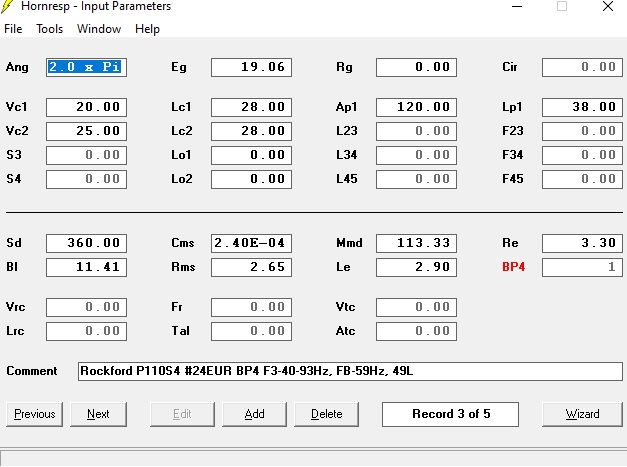Screen dimensions: 627x467
Task: Close the Hornresp window
Action: 608,6
